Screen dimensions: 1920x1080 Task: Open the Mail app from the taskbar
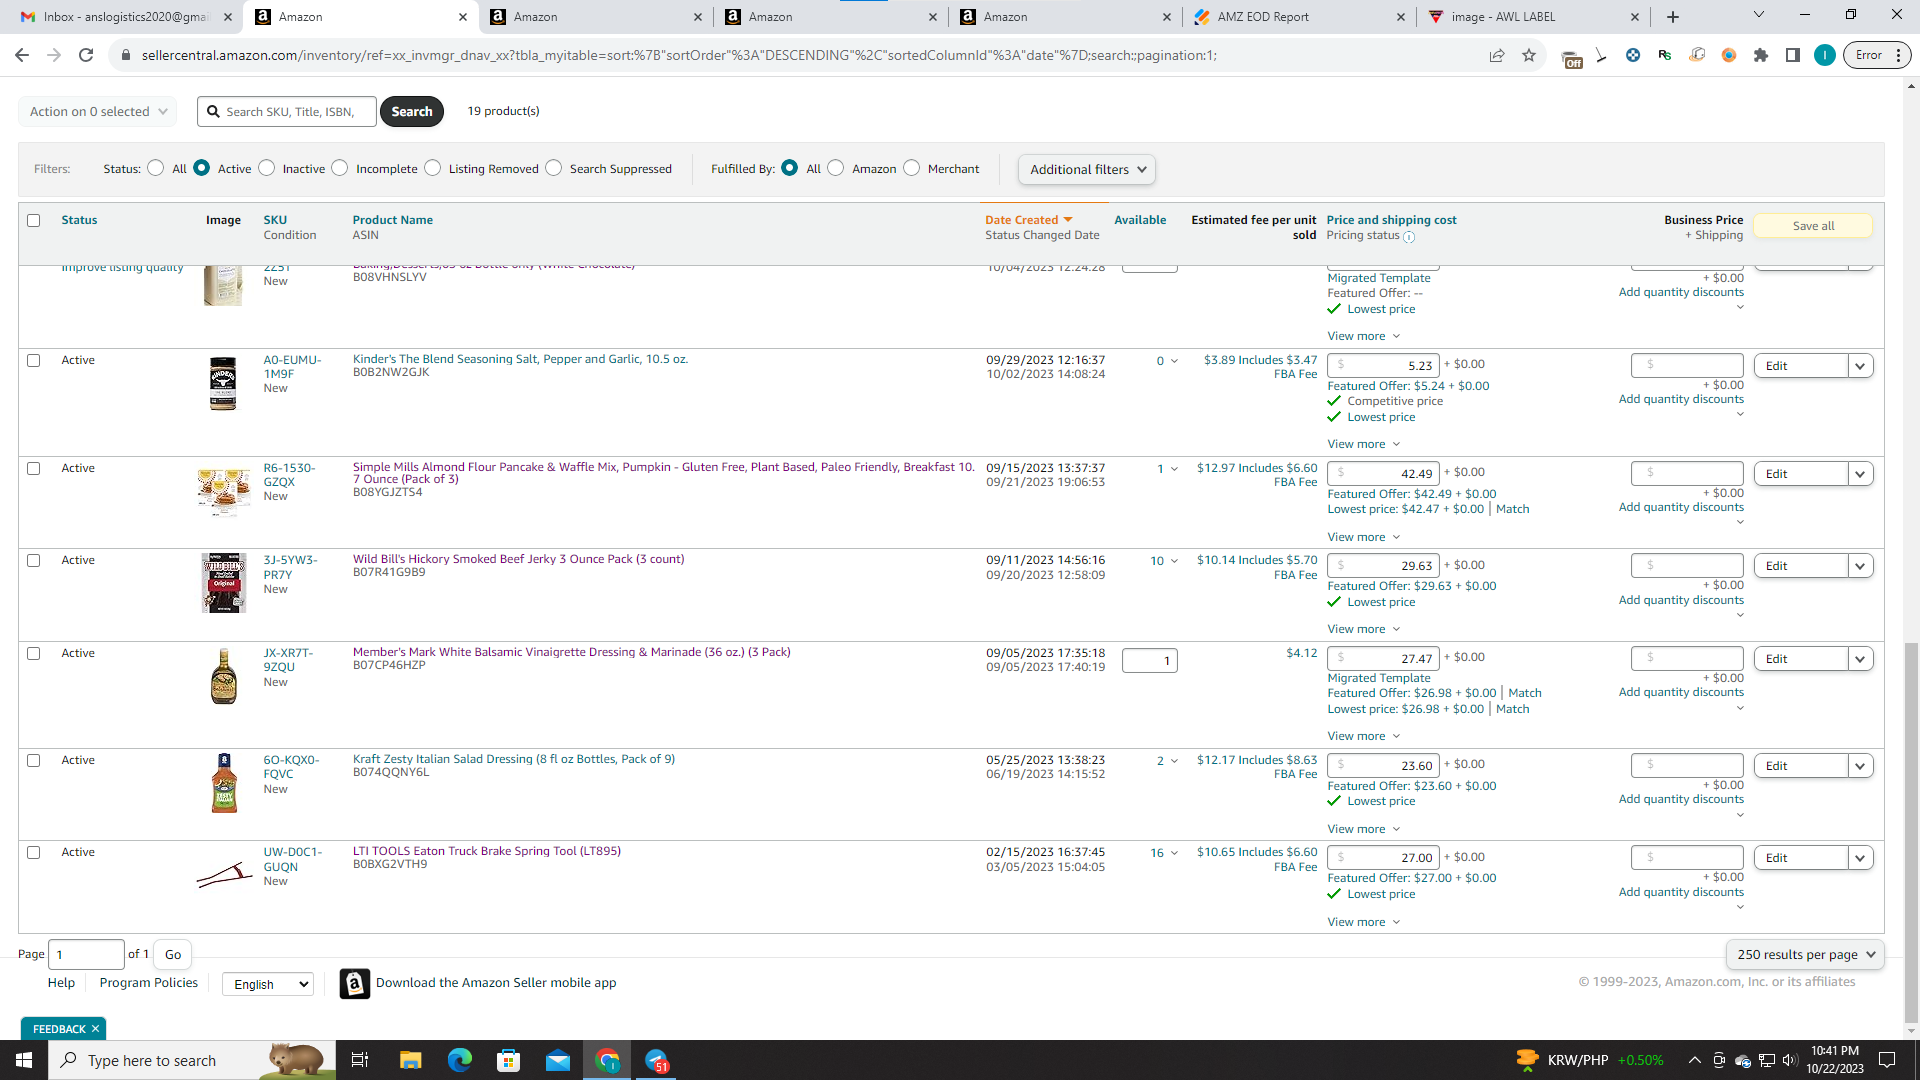pyautogui.click(x=558, y=1060)
